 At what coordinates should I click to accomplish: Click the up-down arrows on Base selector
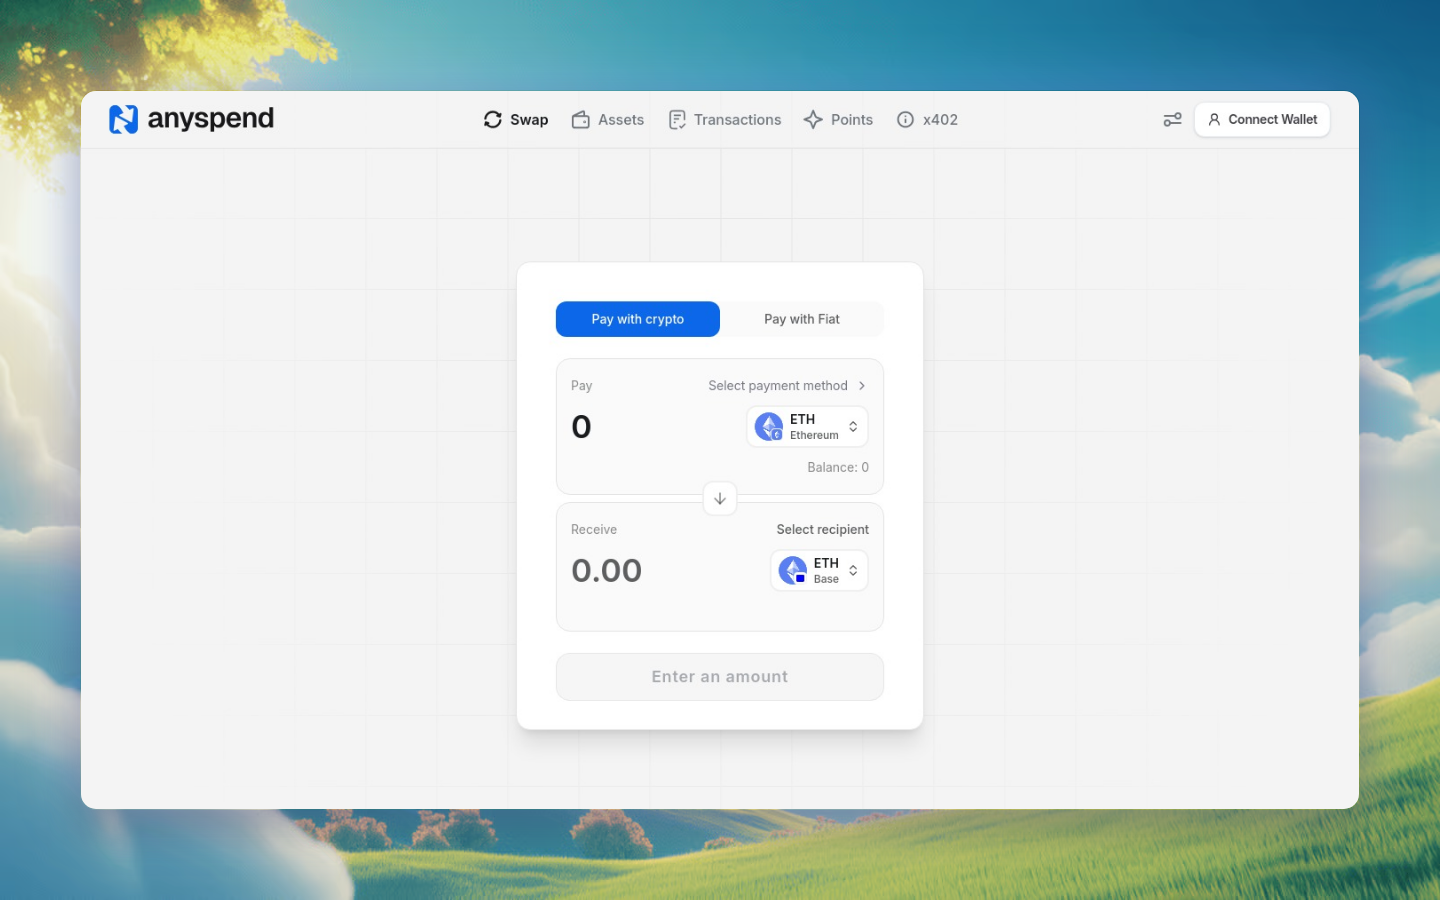(853, 571)
